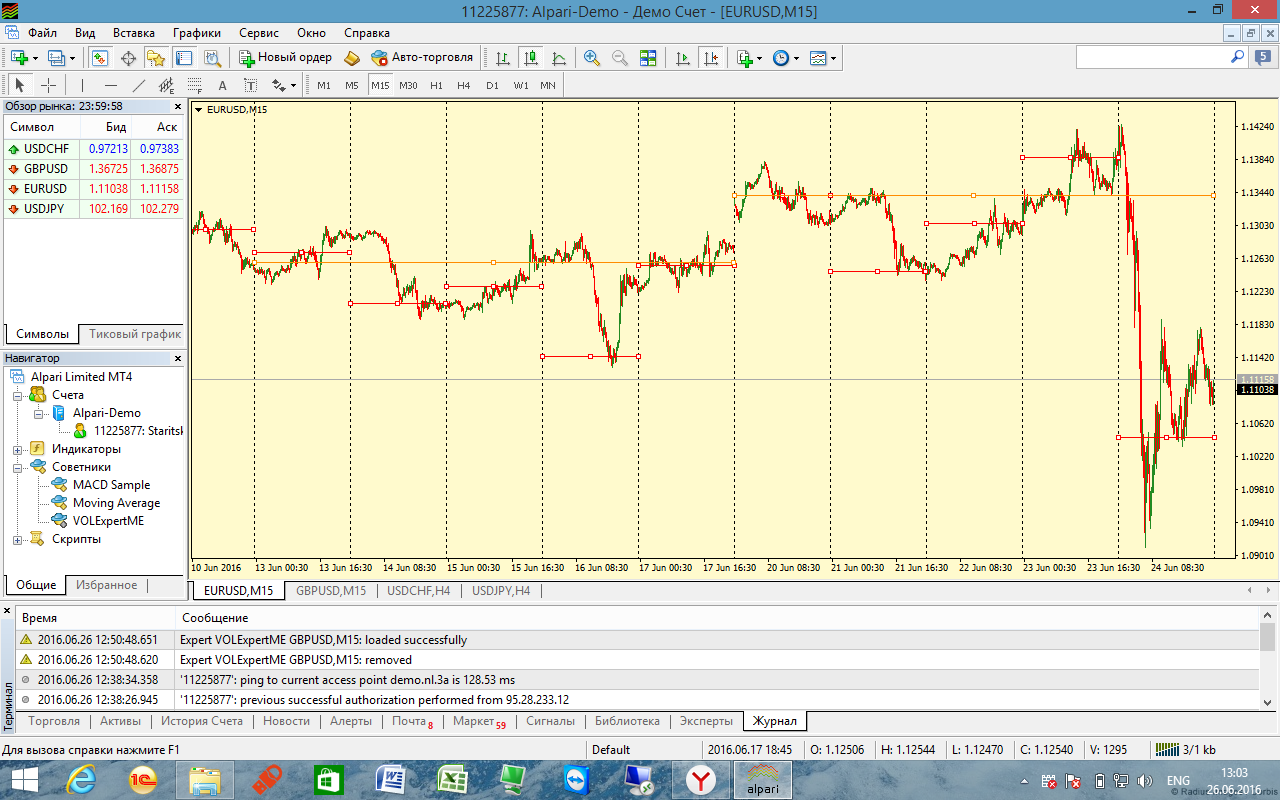Expand the Скрипты tree node
This screenshot has width=1280, height=800.
pyautogui.click(x=18, y=539)
